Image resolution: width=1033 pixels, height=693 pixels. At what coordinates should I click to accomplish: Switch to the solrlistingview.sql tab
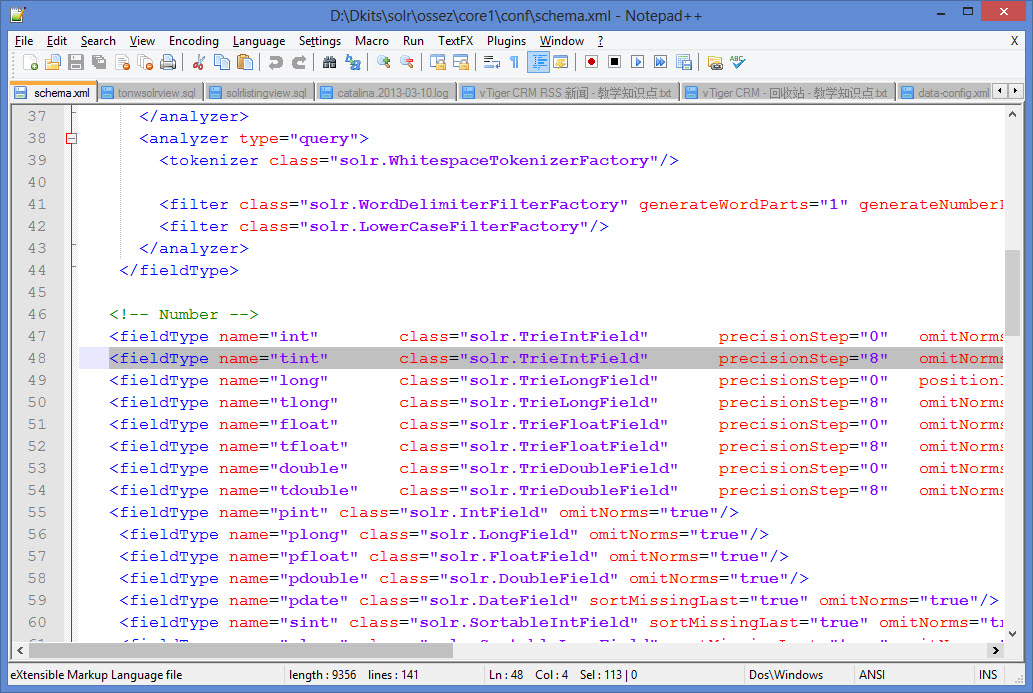tap(260, 93)
